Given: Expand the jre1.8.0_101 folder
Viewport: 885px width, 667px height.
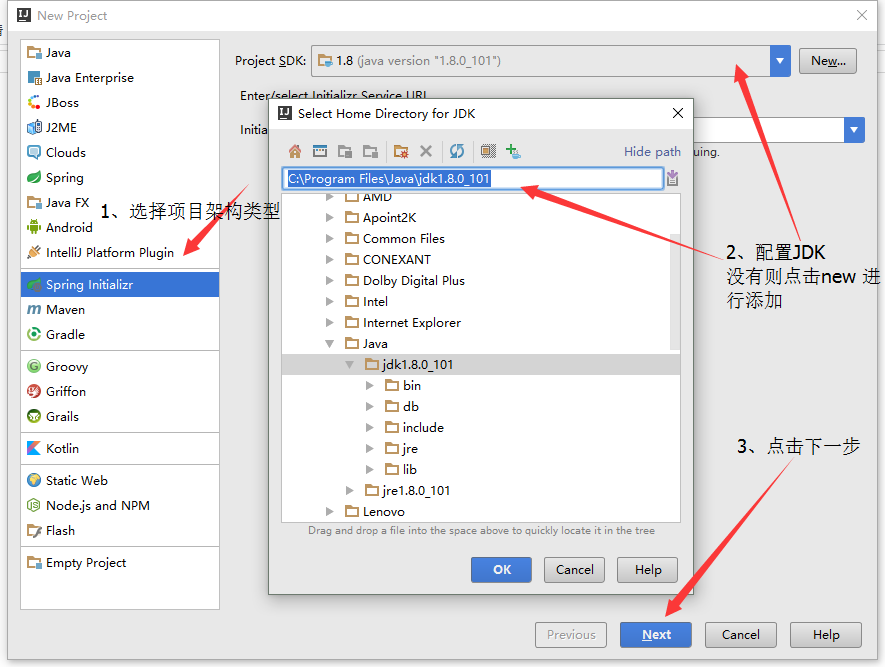Looking at the screenshot, I should click(x=350, y=490).
